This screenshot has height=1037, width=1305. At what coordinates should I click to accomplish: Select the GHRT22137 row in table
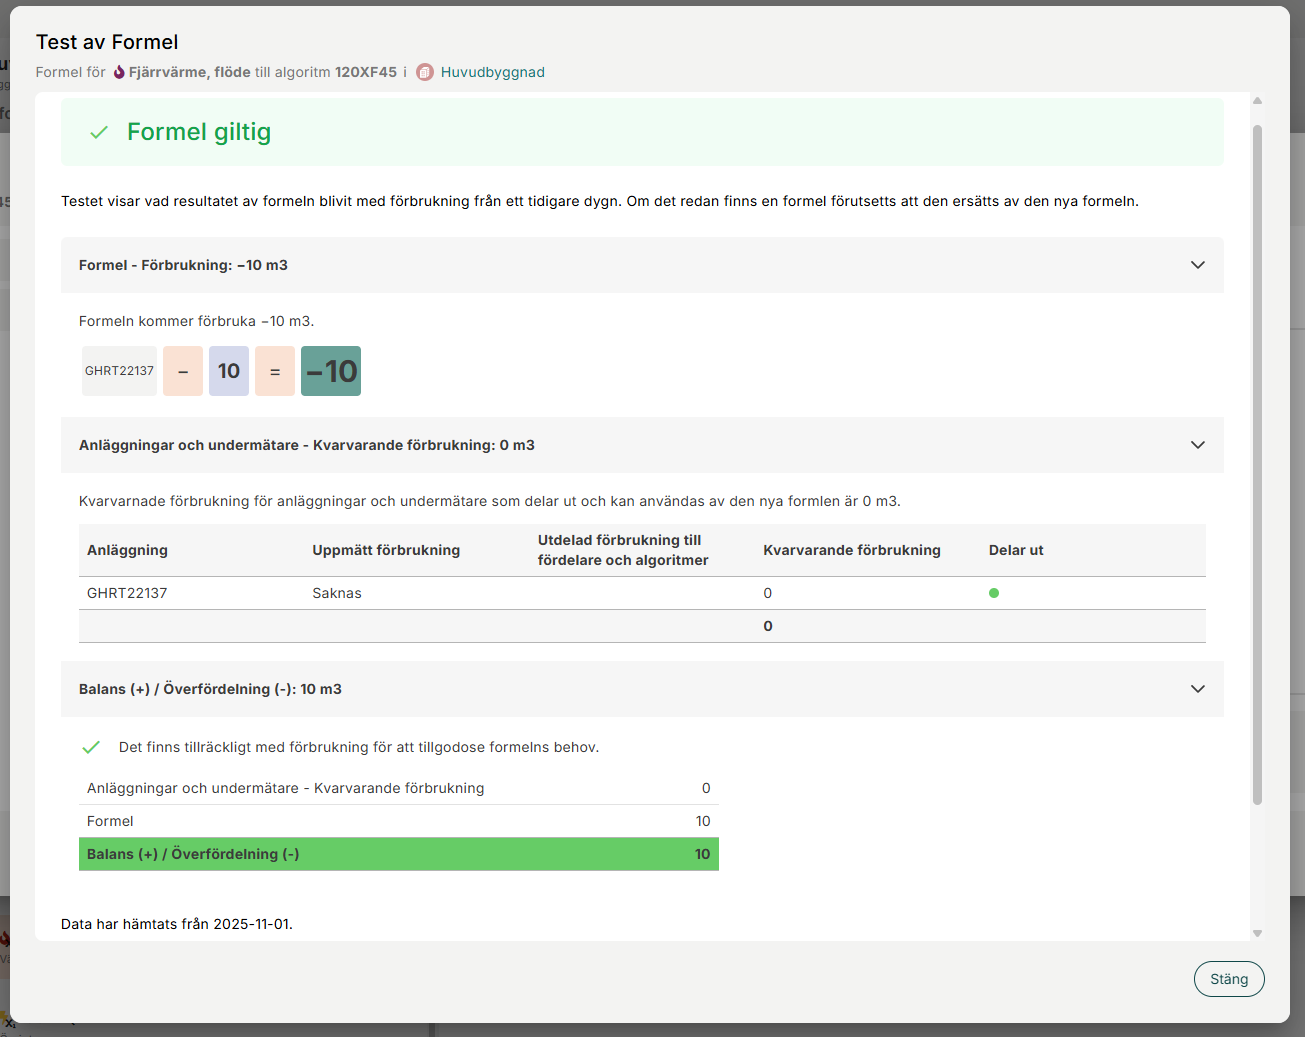[x=127, y=593]
